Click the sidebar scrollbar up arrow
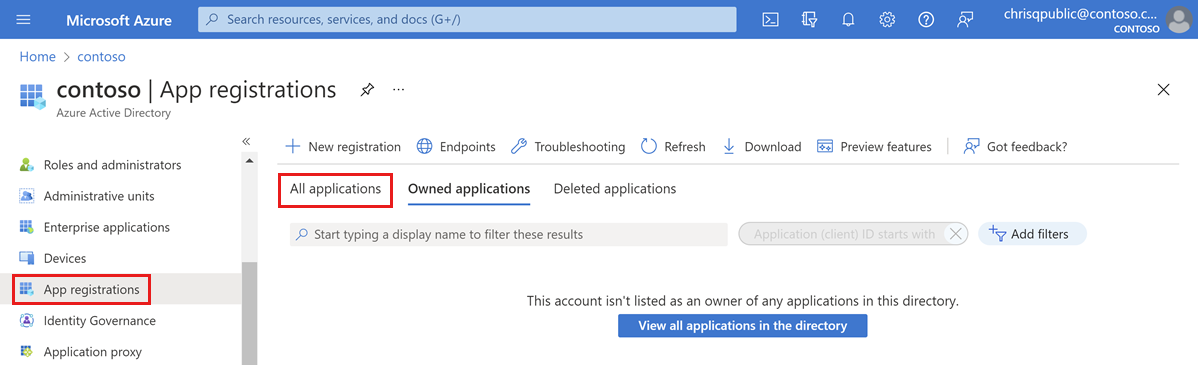The height and width of the screenshot is (365, 1198). pyautogui.click(x=249, y=160)
